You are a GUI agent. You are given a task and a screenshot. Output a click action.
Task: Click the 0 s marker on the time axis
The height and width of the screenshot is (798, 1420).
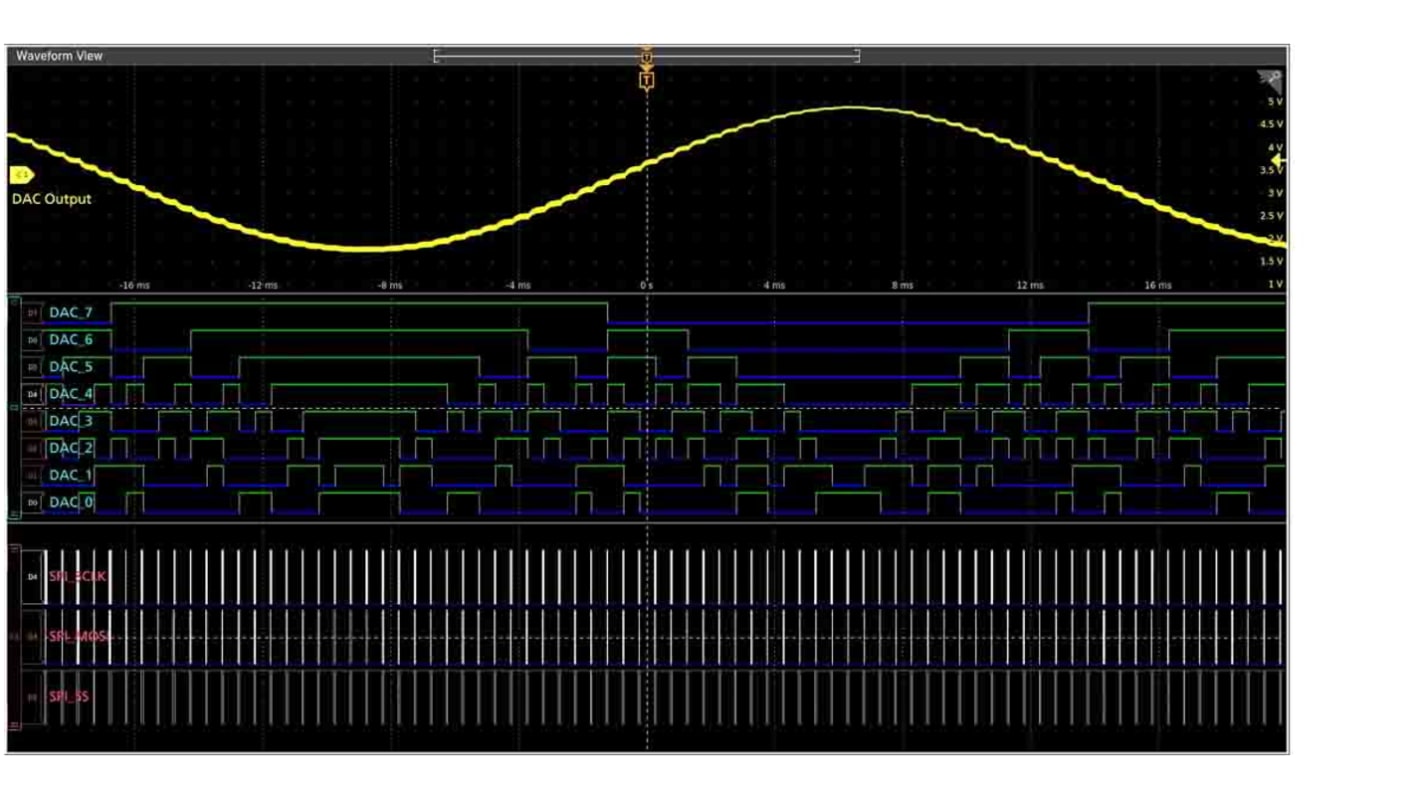[648, 285]
